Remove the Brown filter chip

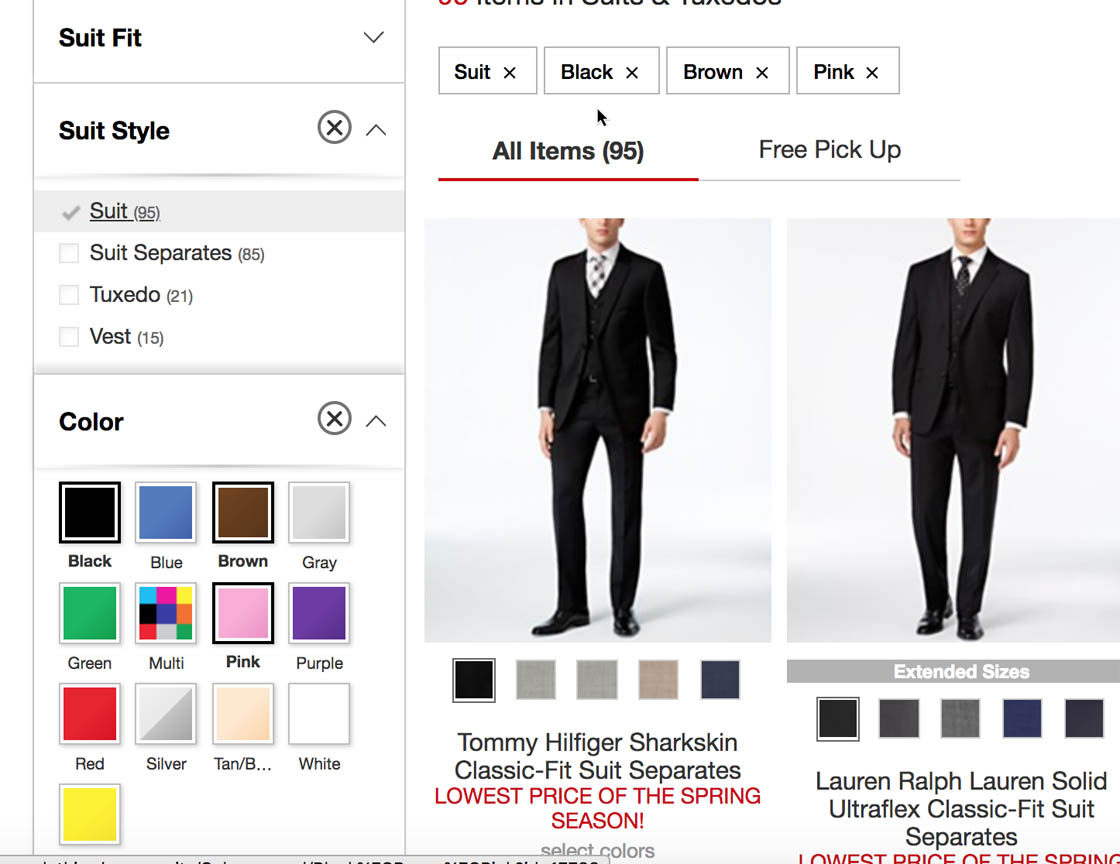(x=762, y=71)
